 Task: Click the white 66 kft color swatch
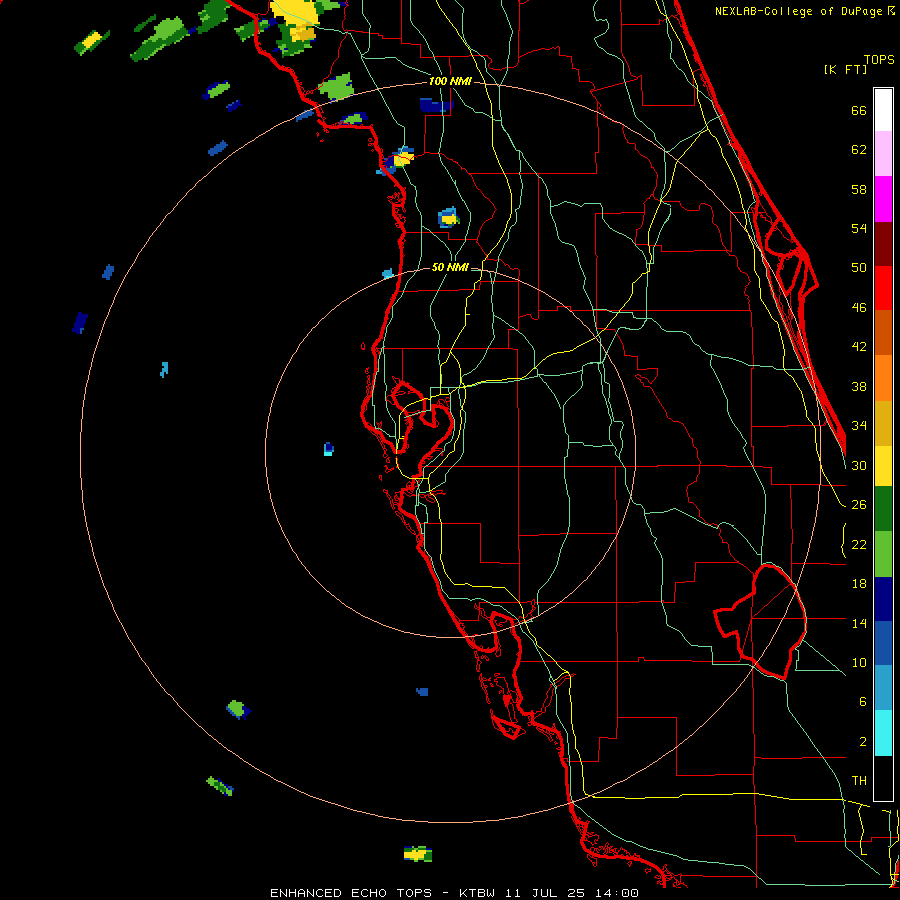pos(883,110)
